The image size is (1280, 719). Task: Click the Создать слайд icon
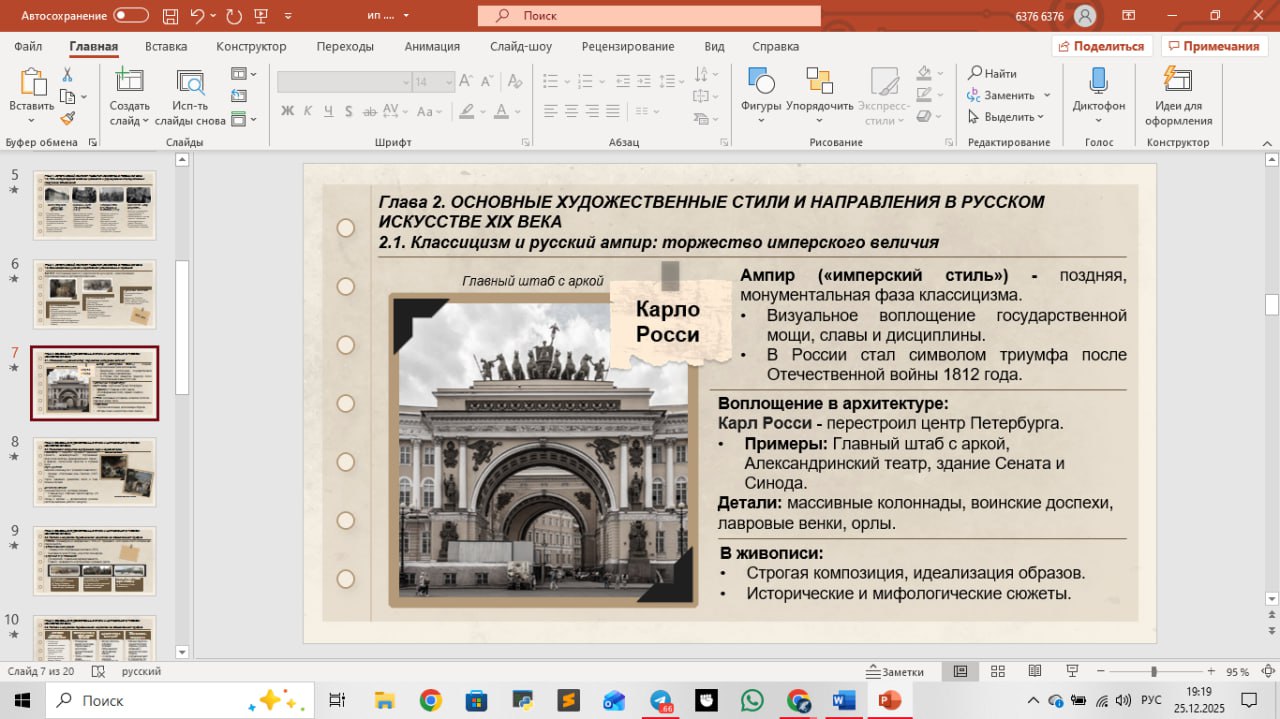coord(128,81)
